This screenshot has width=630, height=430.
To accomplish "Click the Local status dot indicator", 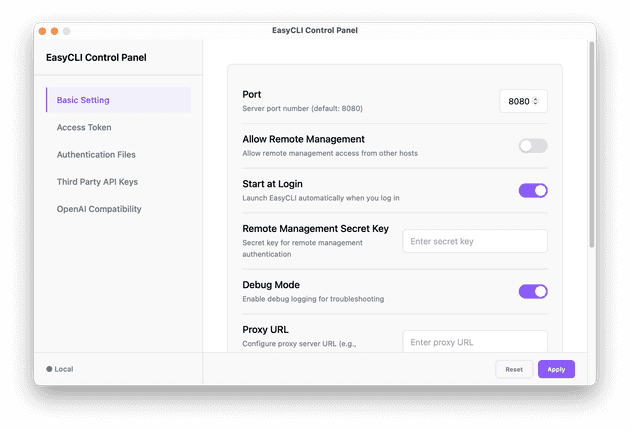I will (x=49, y=369).
